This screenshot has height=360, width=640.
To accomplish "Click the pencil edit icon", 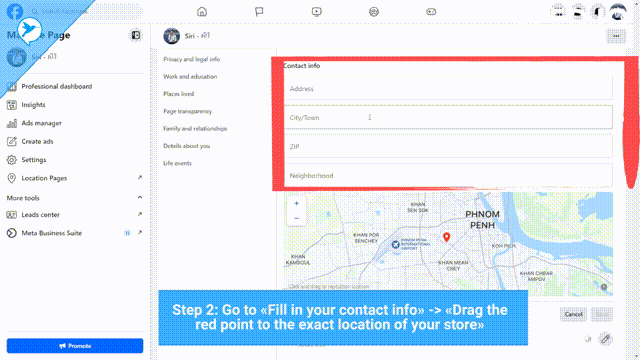I will point(605,339).
